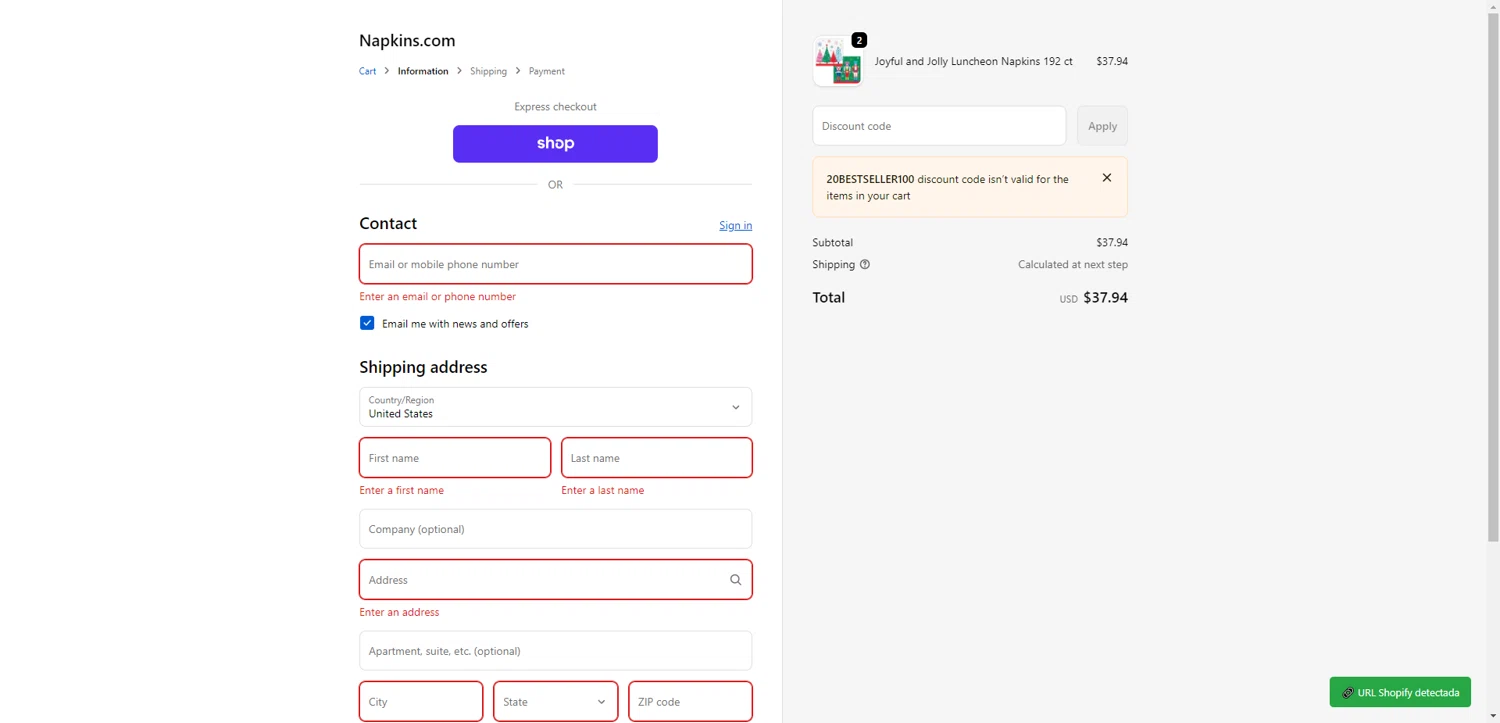Dismiss the invalid discount code message
The height and width of the screenshot is (723, 1500).
tap(1106, 178)
